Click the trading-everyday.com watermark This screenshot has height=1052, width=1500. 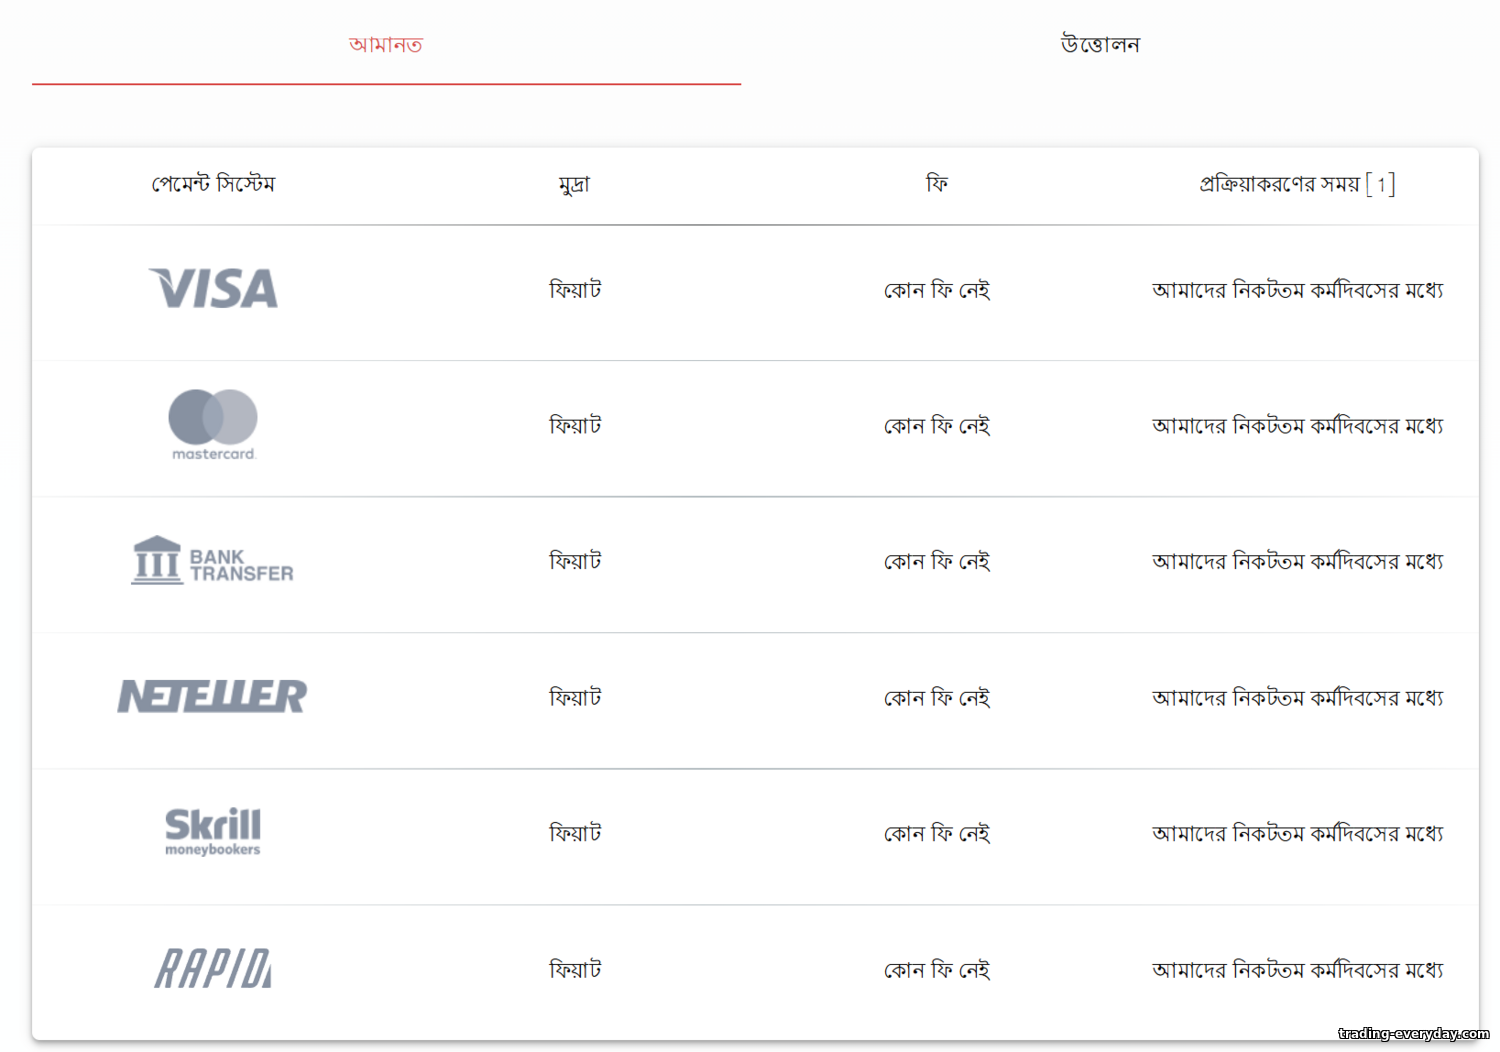[x=1414, y=1033]
